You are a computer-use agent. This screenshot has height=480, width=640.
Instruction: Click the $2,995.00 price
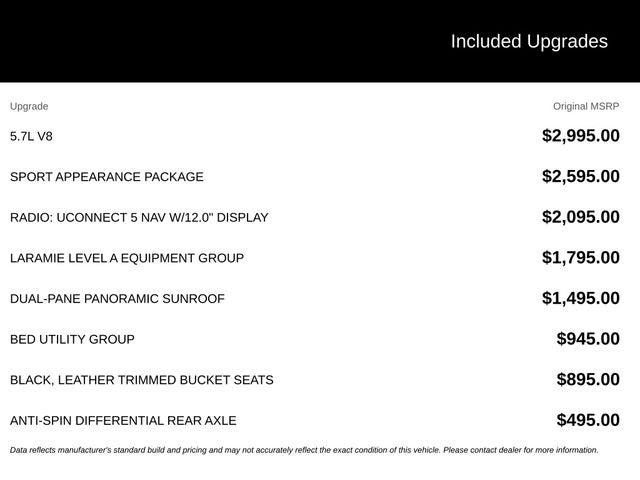[x=580, y=136]
